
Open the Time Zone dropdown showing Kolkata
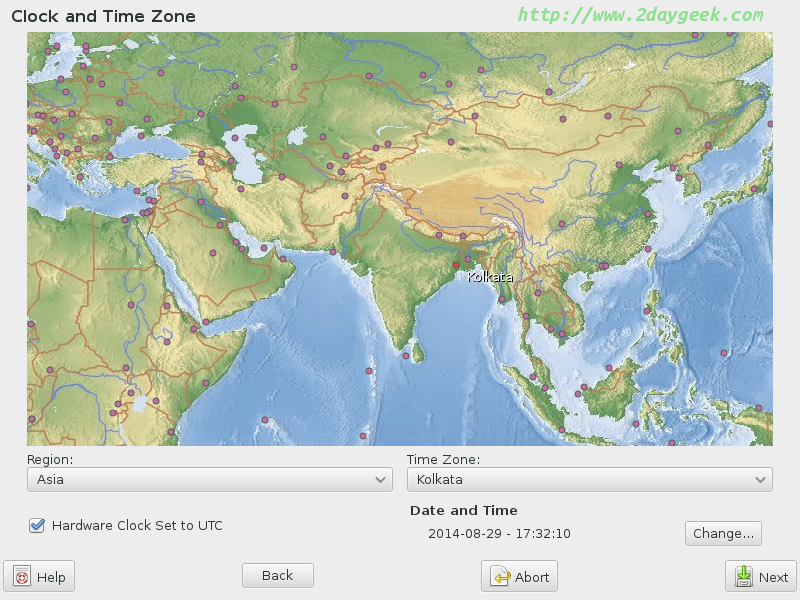[589, 480]
